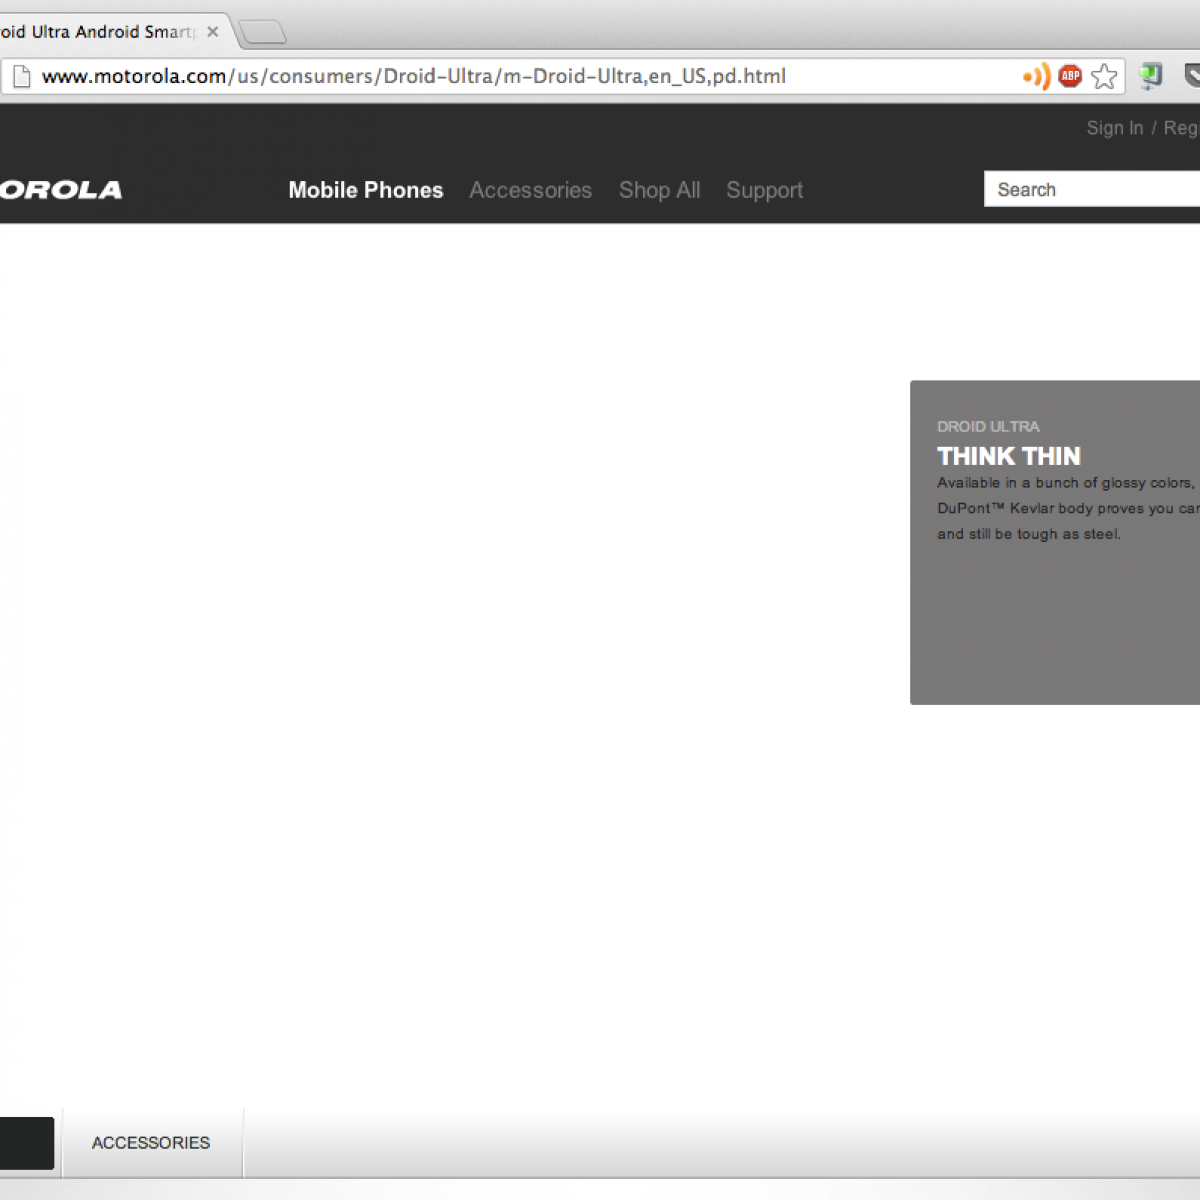Open the Adblock Plus ABP icon

1070,76
